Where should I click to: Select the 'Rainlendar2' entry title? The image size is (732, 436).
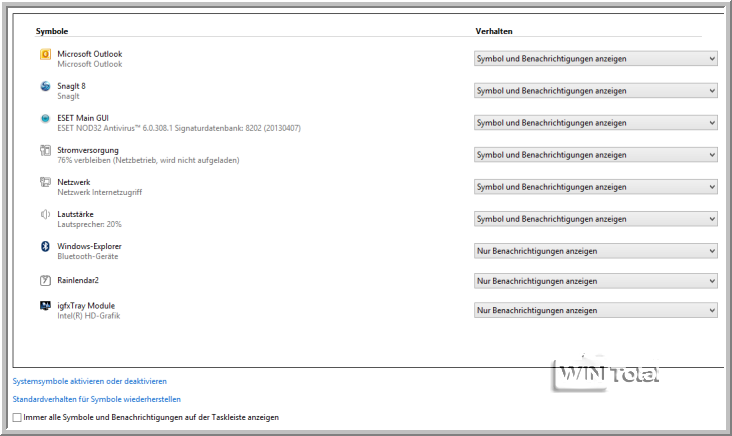78,281
